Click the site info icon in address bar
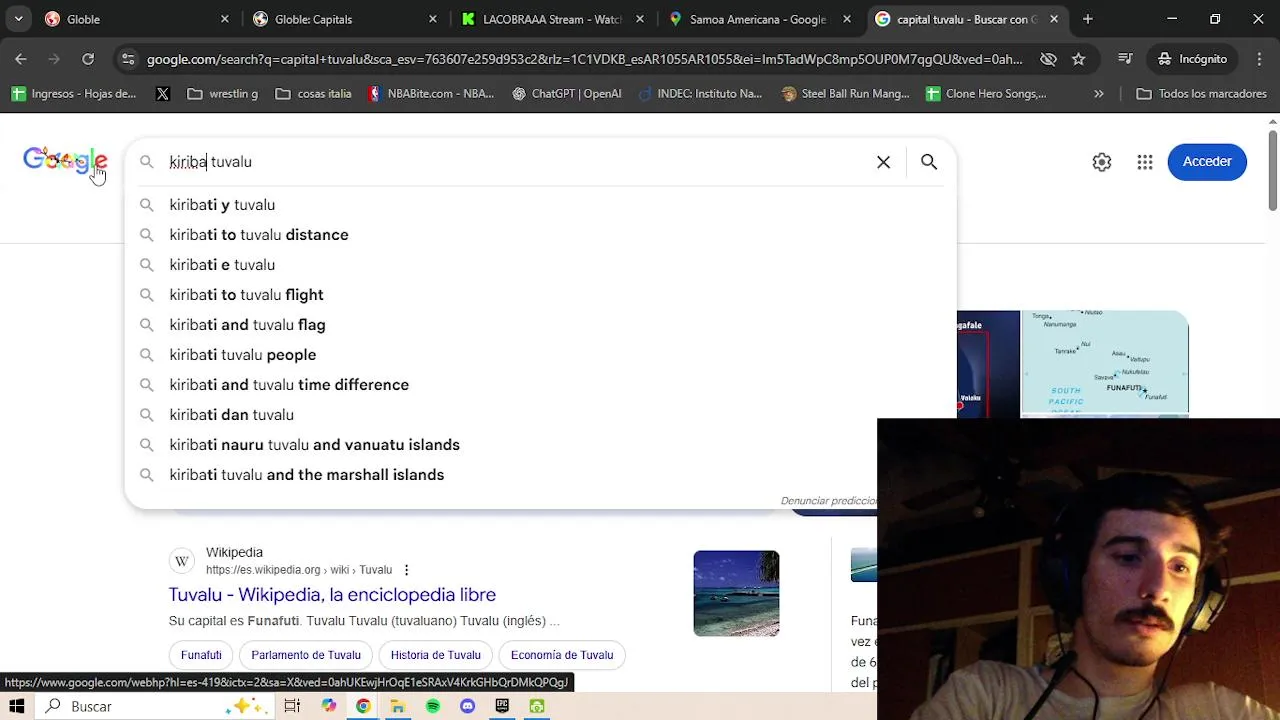The image size is (1280, 720). pos(127,59)
